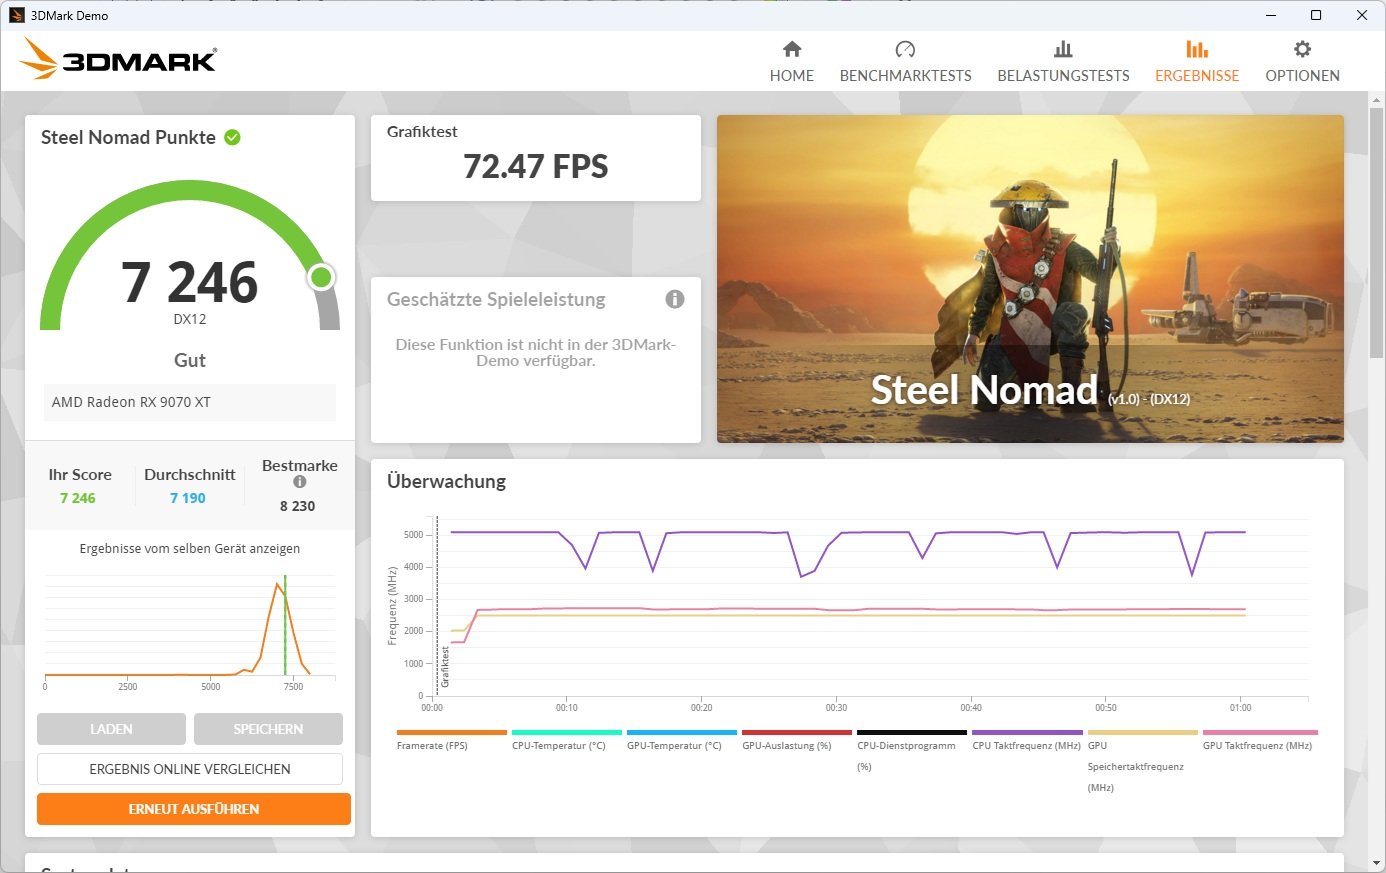Image resolution: width=1386 pixels, height=873 pixels.
Task: Open the HOME tab
Action: pyautogui.click(x=792, y=62)
